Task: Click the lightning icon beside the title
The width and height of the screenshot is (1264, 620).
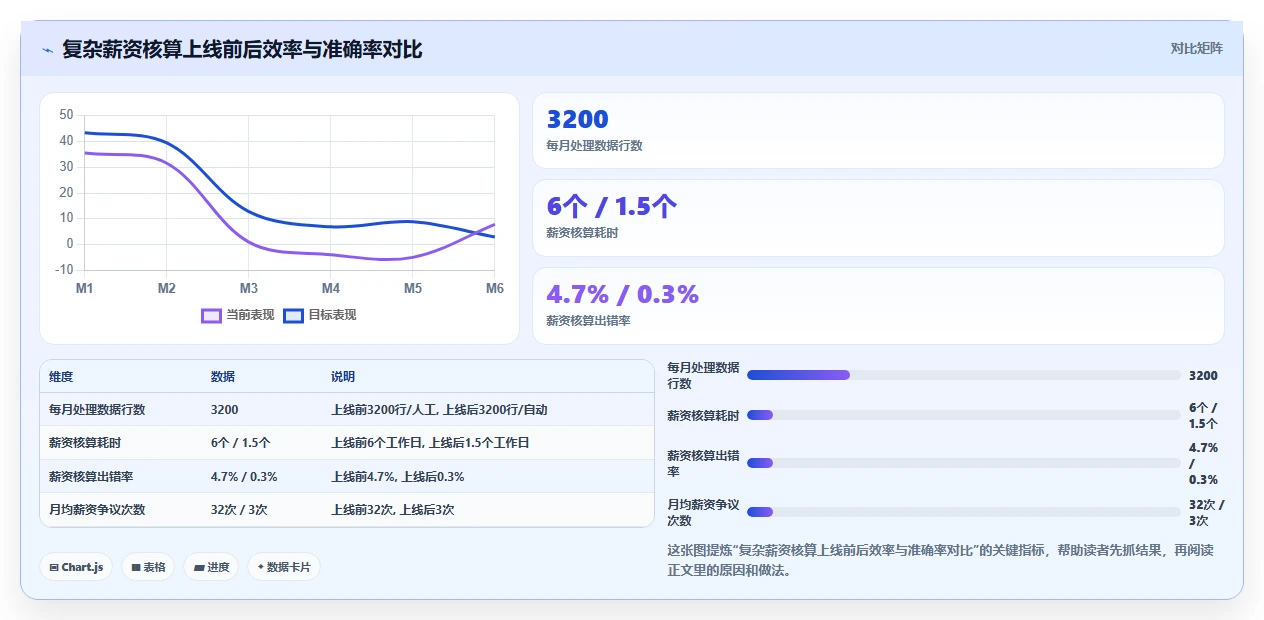Action: [48, 49]
